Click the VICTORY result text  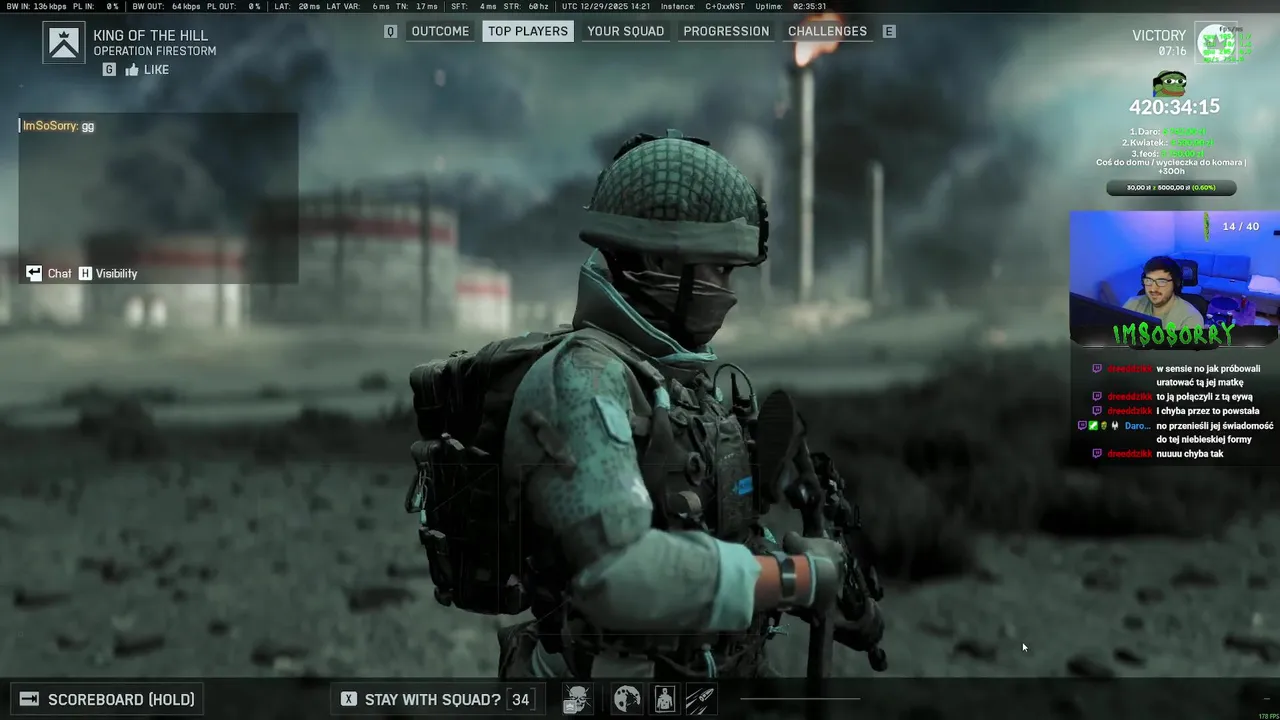pos(1159,35)
